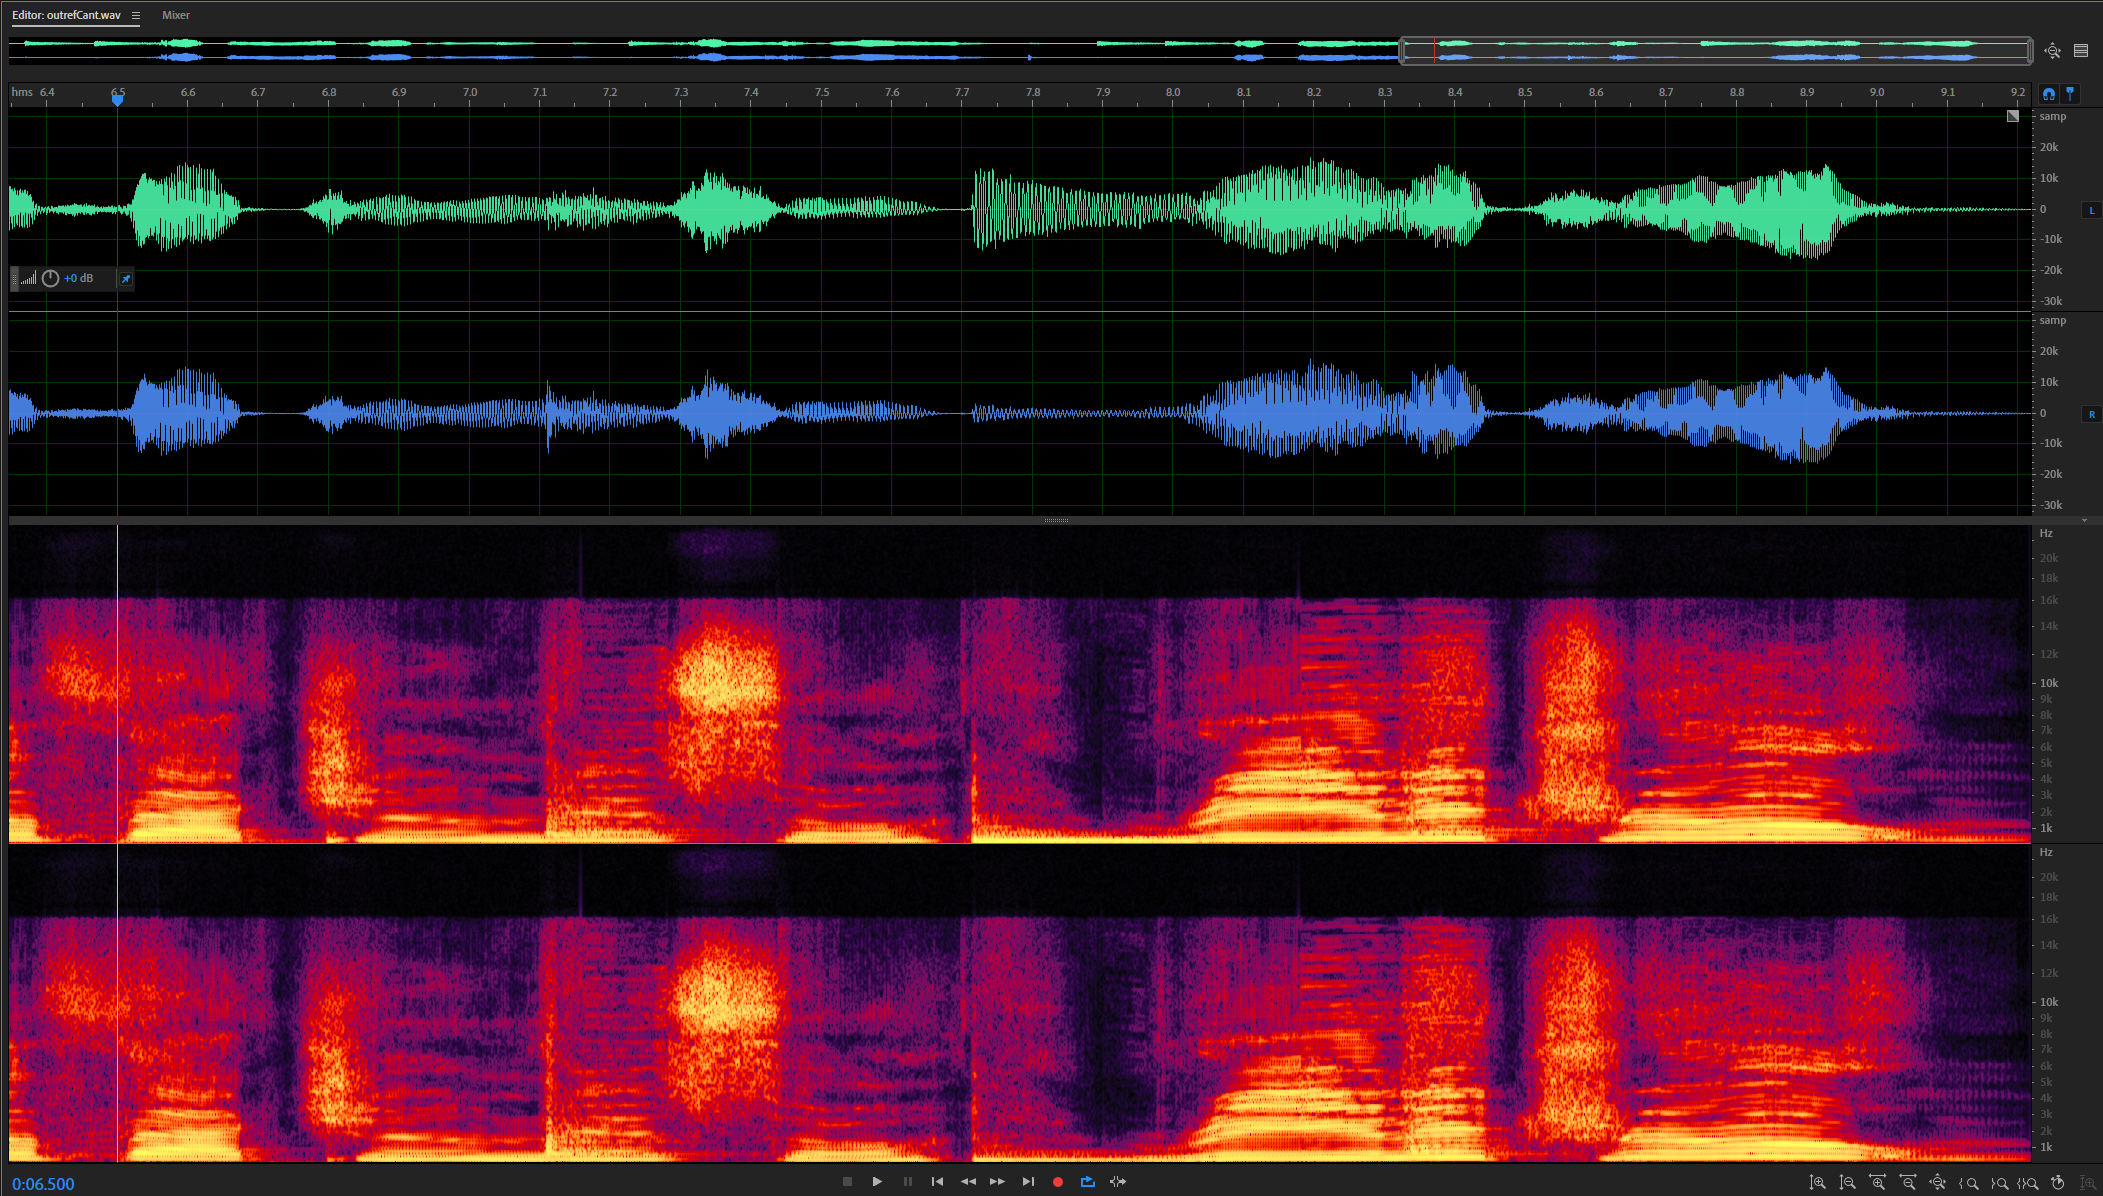Click Zoom Out Full in navigator
Screen dimensions: 2103x1196
click(x=2052, y=51)
